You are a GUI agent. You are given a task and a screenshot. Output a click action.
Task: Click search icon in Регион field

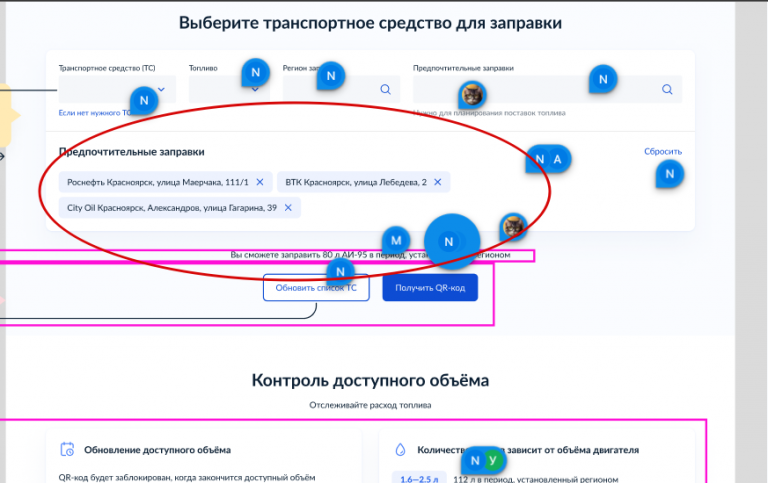point(385,89)
